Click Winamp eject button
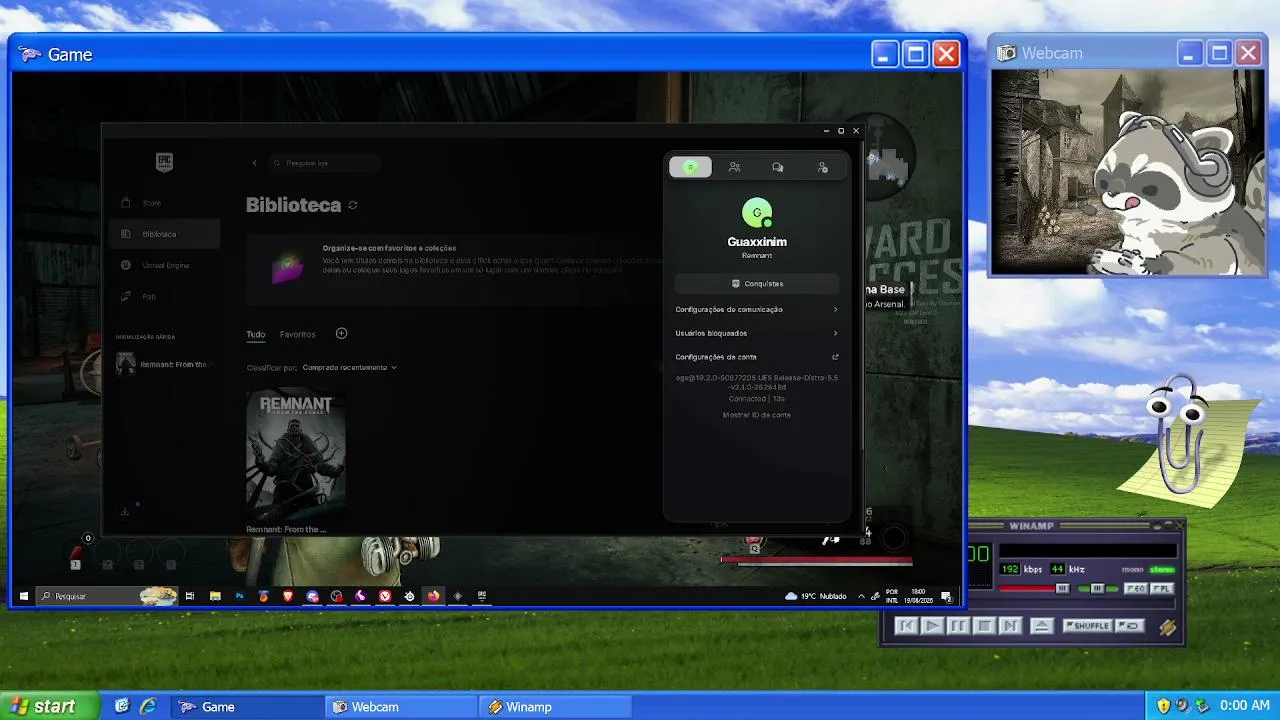The image size is (1280, 720). pyautogui.click(x=1041, y=626)
